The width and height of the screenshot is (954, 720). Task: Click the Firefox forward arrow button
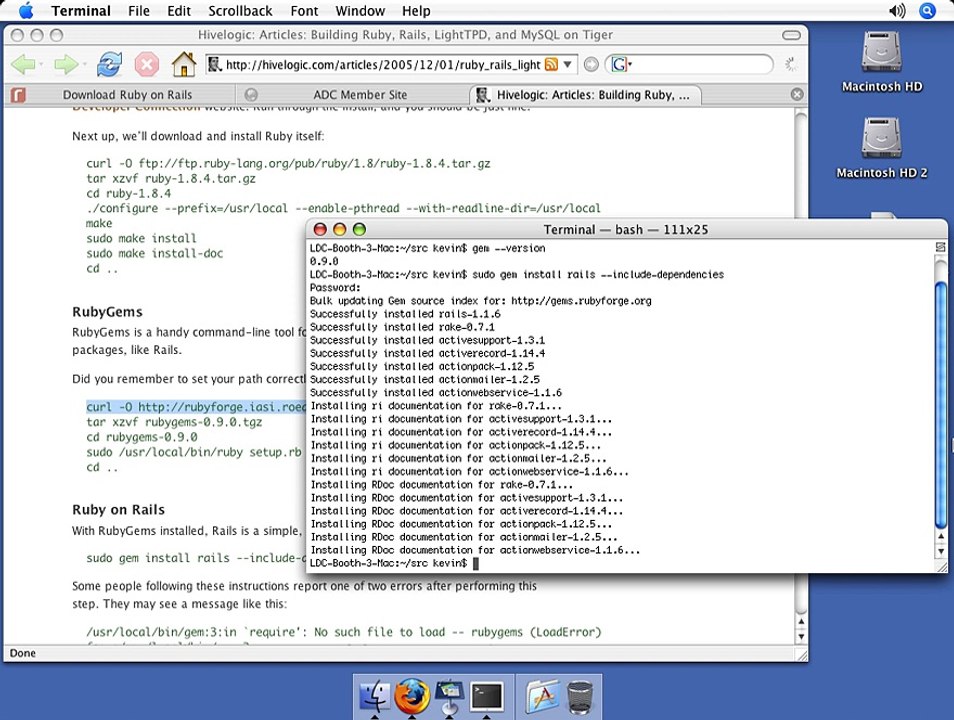(65, 64)
